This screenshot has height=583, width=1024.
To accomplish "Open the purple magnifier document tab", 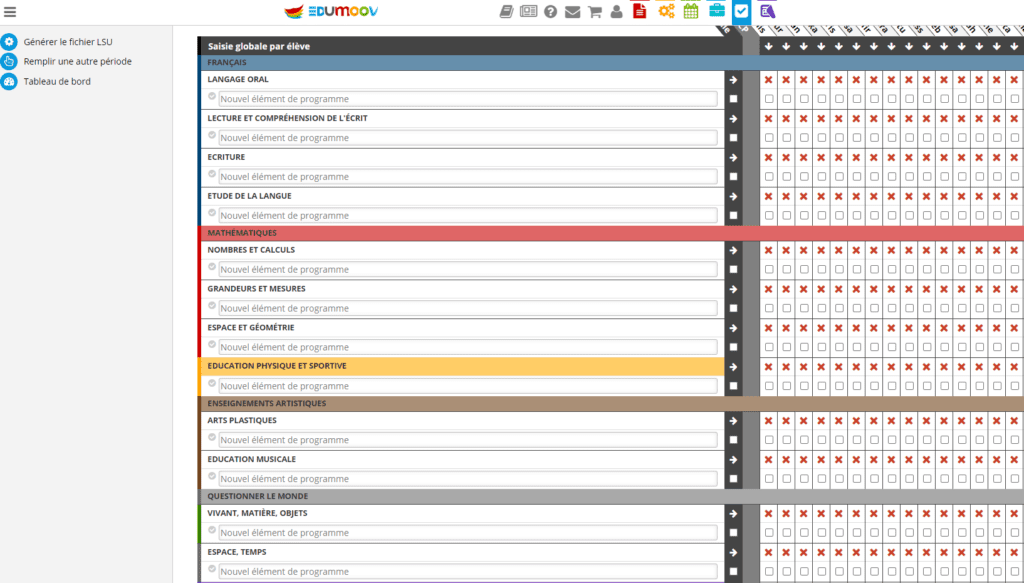I will click(x=767, y=11).
